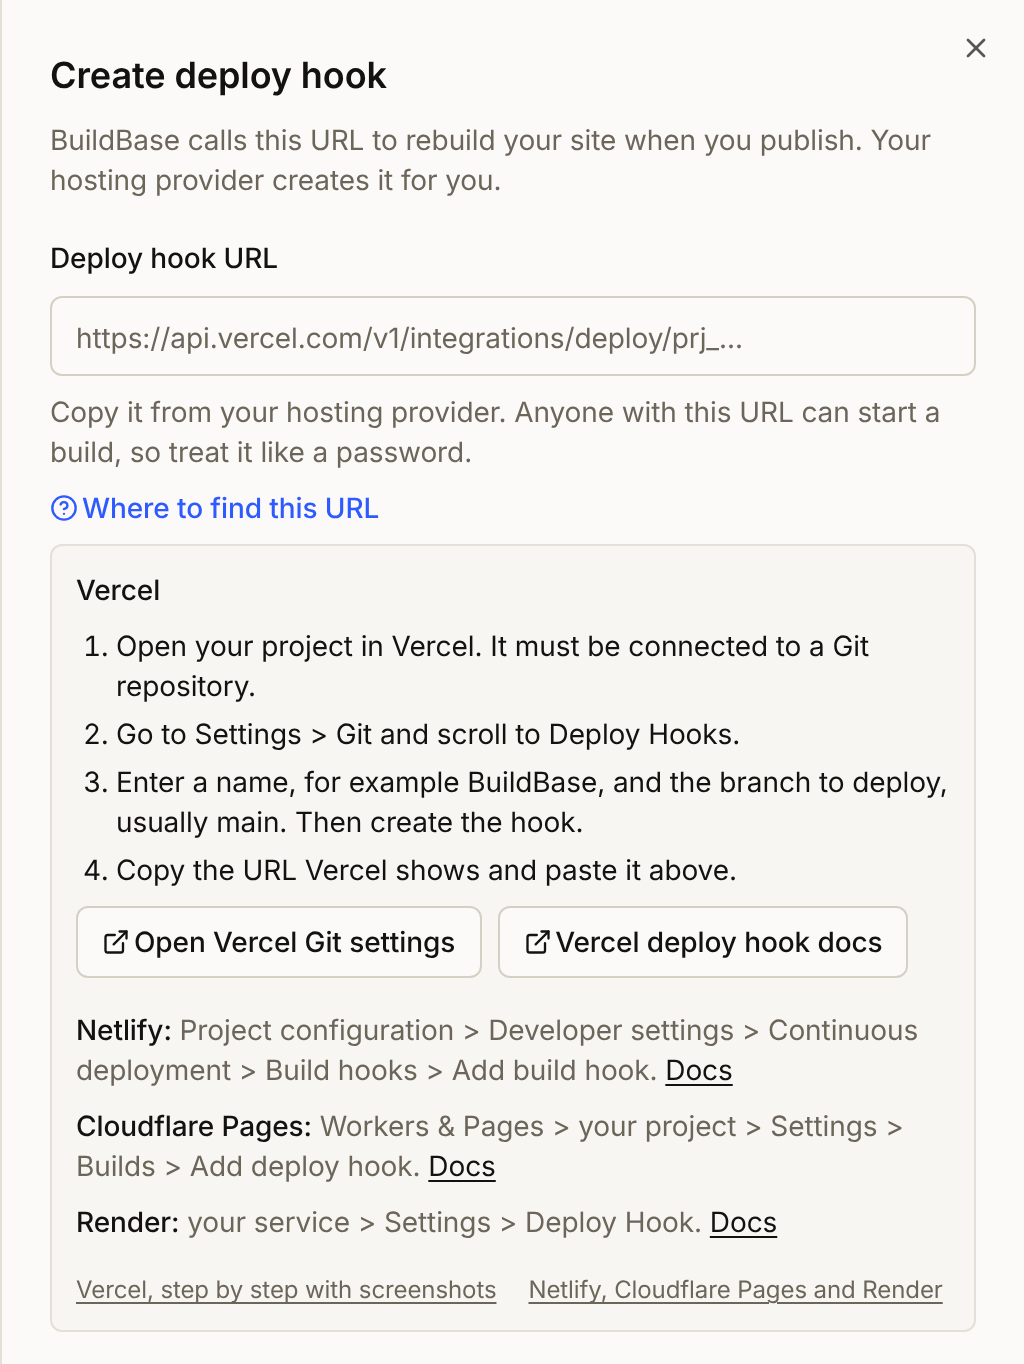Click the Netlify: label text

tap(124, 1030)
